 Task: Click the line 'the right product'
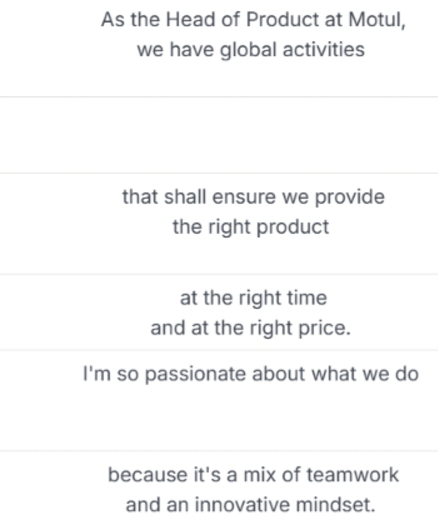pos(251,227)
